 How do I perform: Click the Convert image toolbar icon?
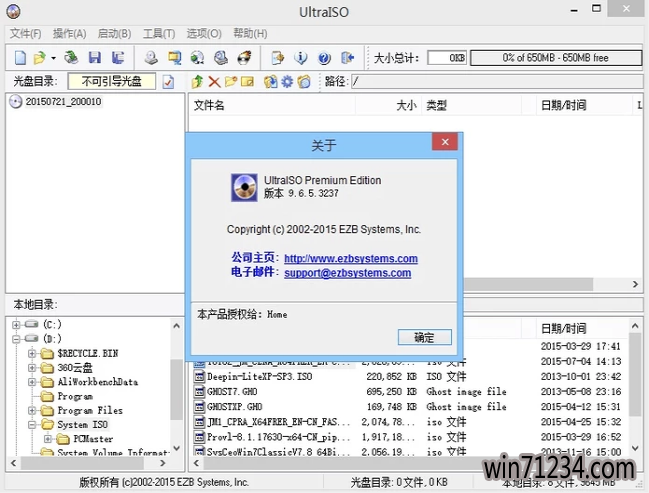[174, 58]
